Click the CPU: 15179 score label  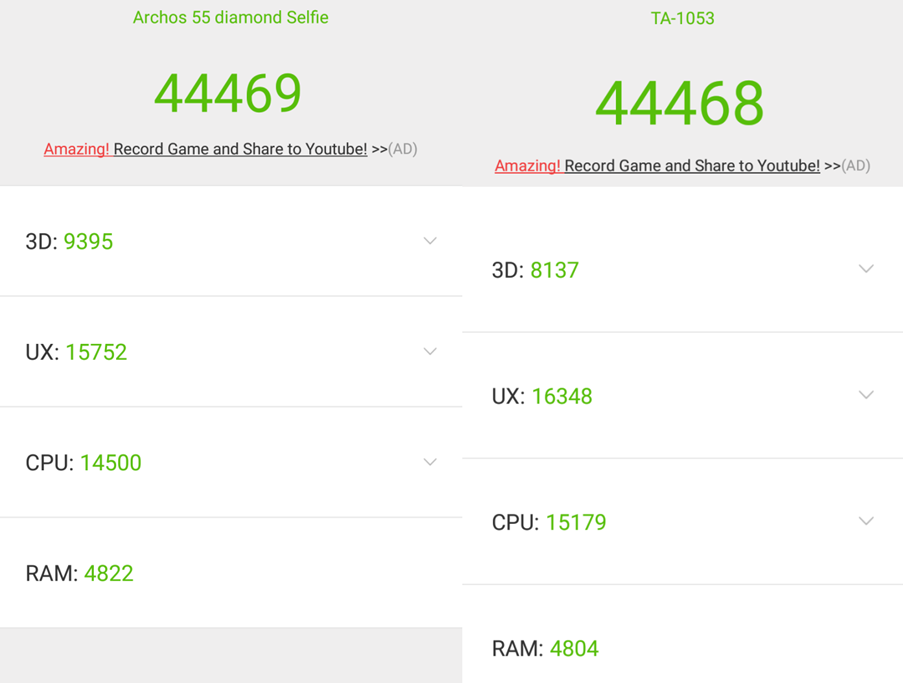click(549, 522)
